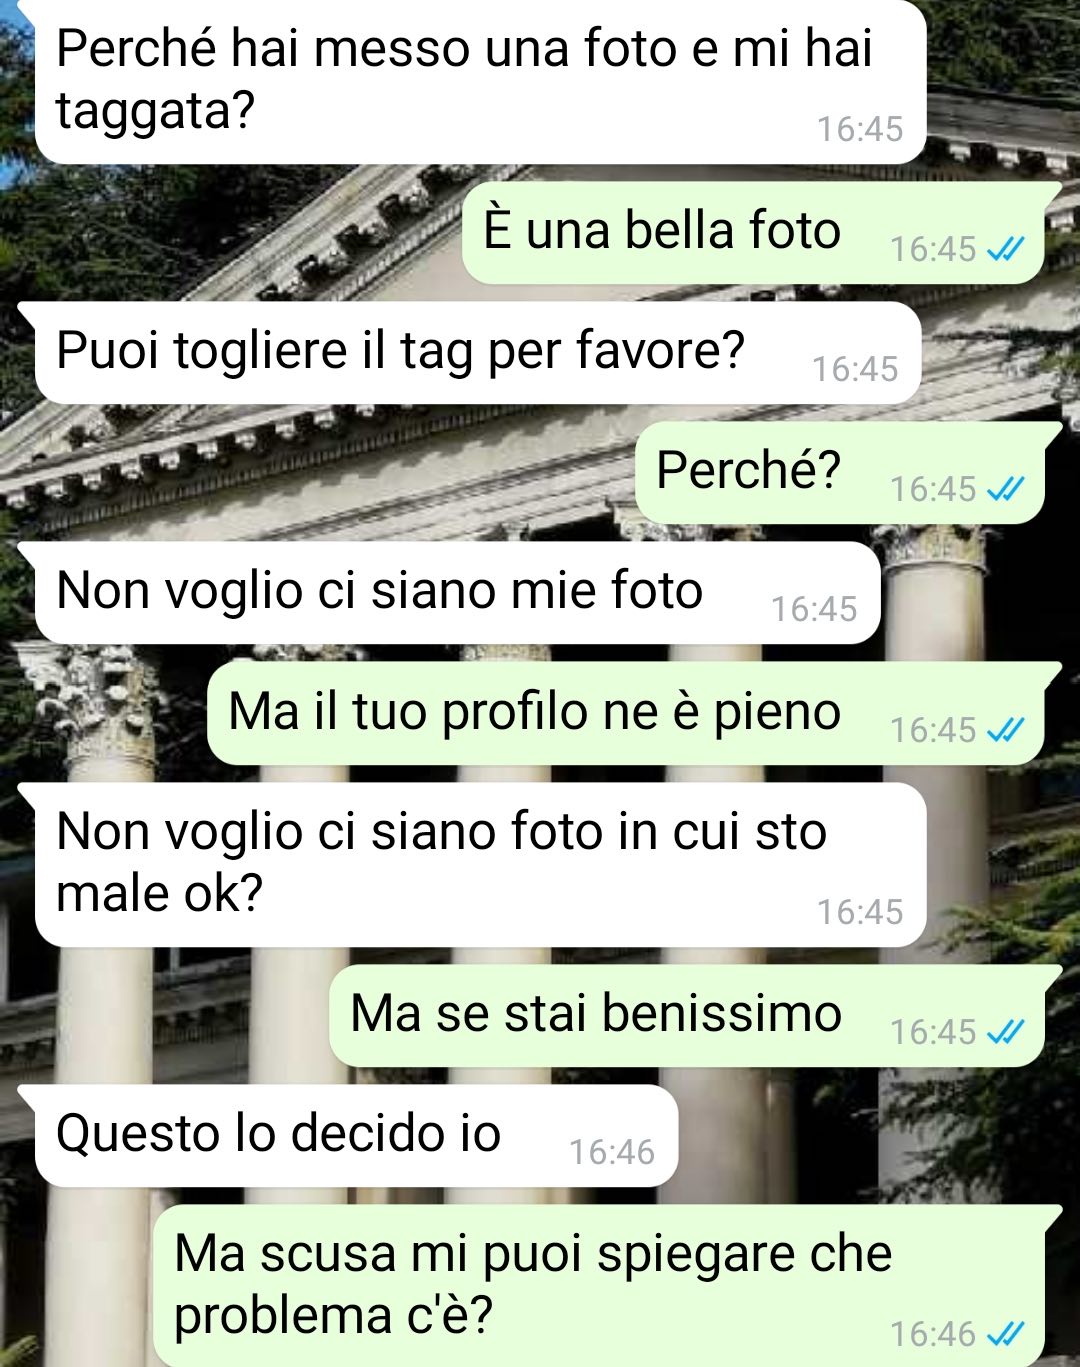Select the "Non voglio ci siano mie foto" message
Image resolution: width=1080 pixels, height=1367 pixels.
457,593
